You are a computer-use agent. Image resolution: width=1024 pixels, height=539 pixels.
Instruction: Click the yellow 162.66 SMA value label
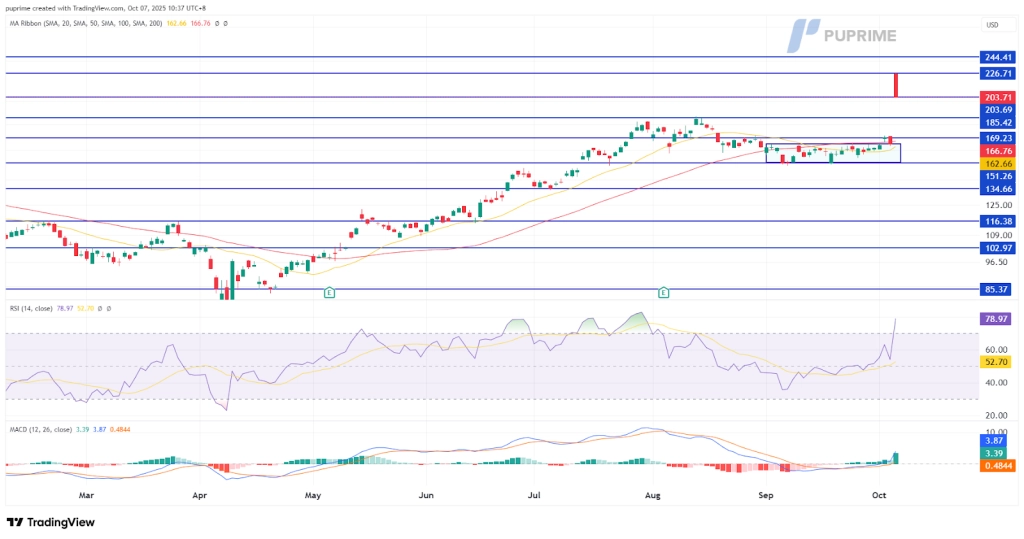pos(999,163)
